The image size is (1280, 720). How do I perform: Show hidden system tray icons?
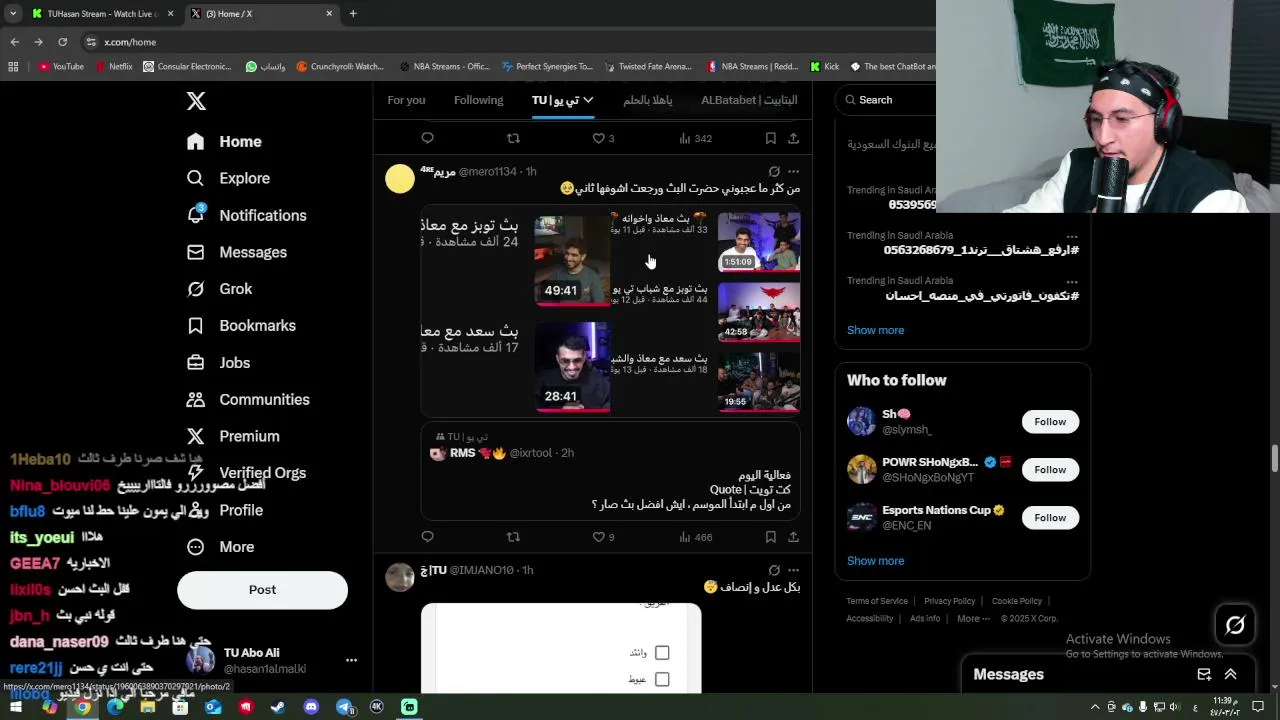(1094, 707)
